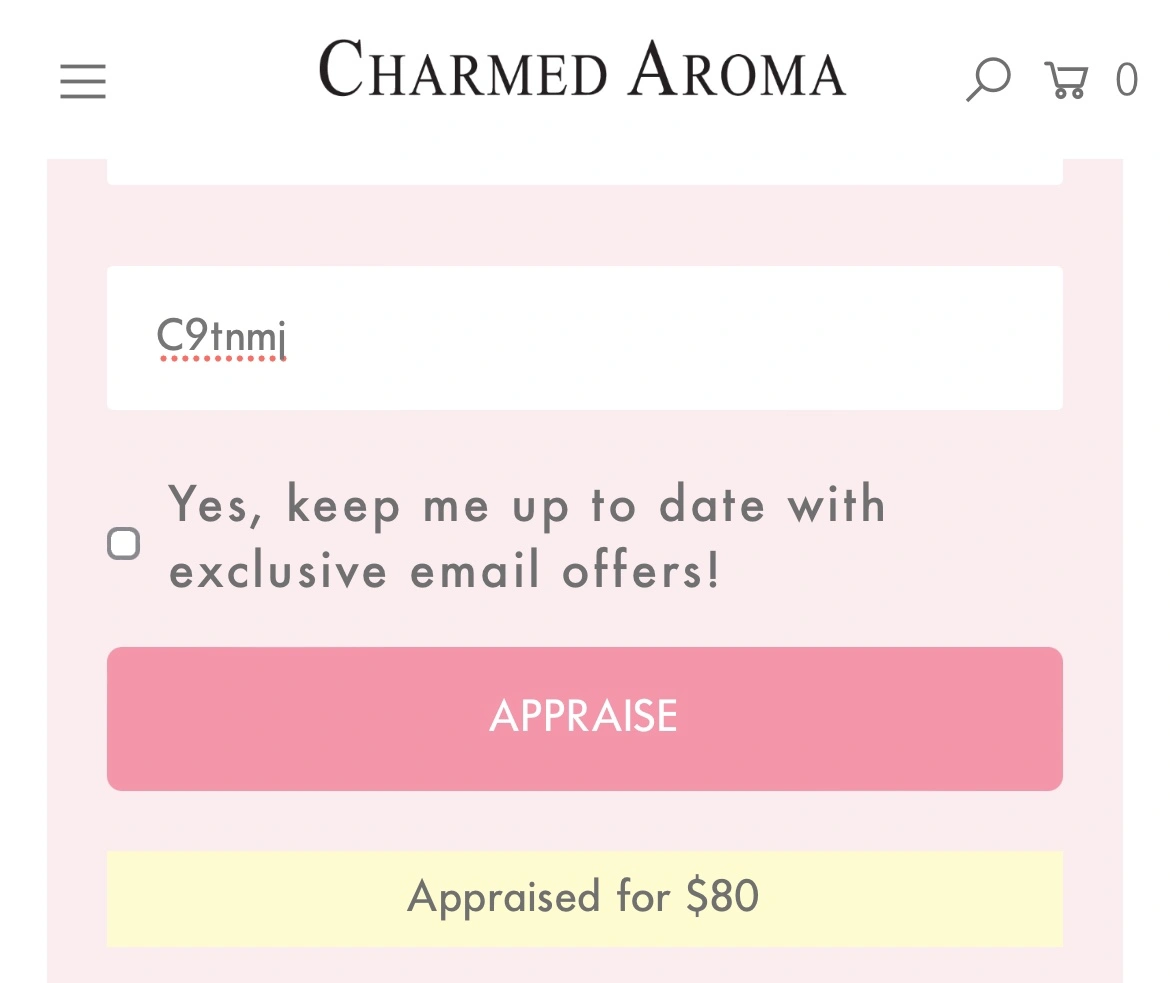The image size is (1170, 983).
Task: Open the shopping cart icon
Action: [1066, 79]
